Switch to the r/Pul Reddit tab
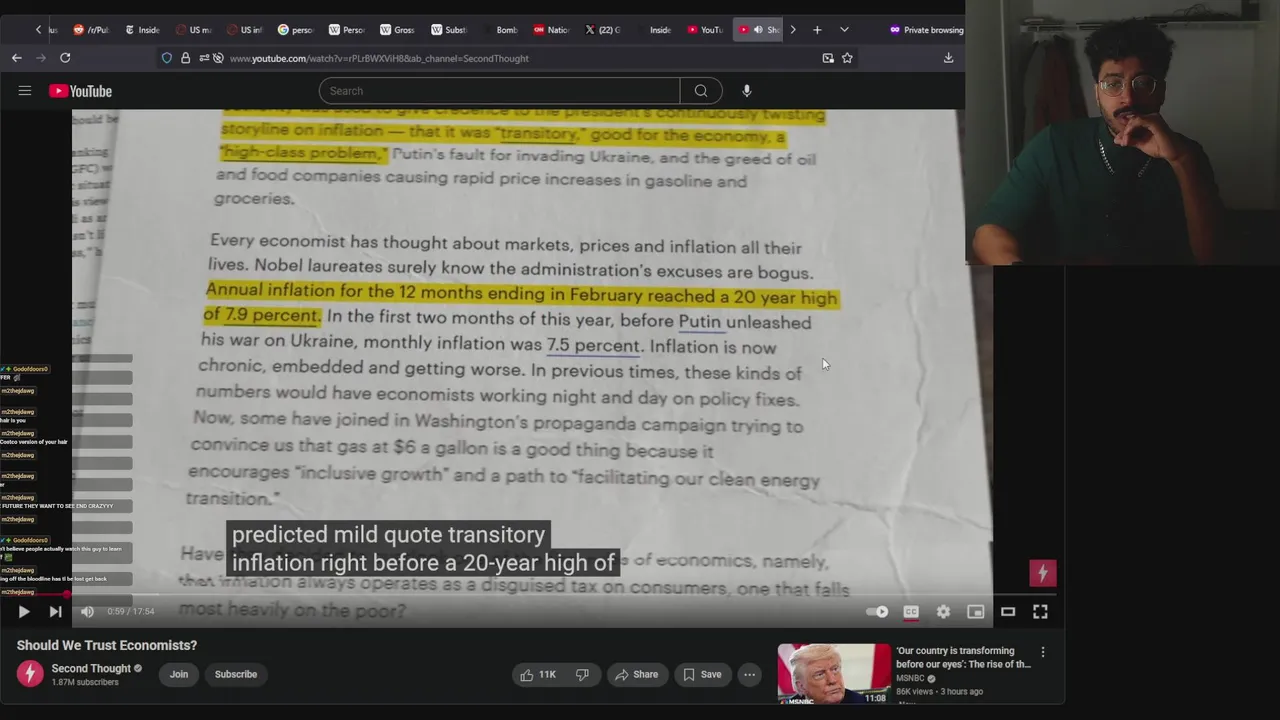This screenshot has height=720, width=1280. 91,30
